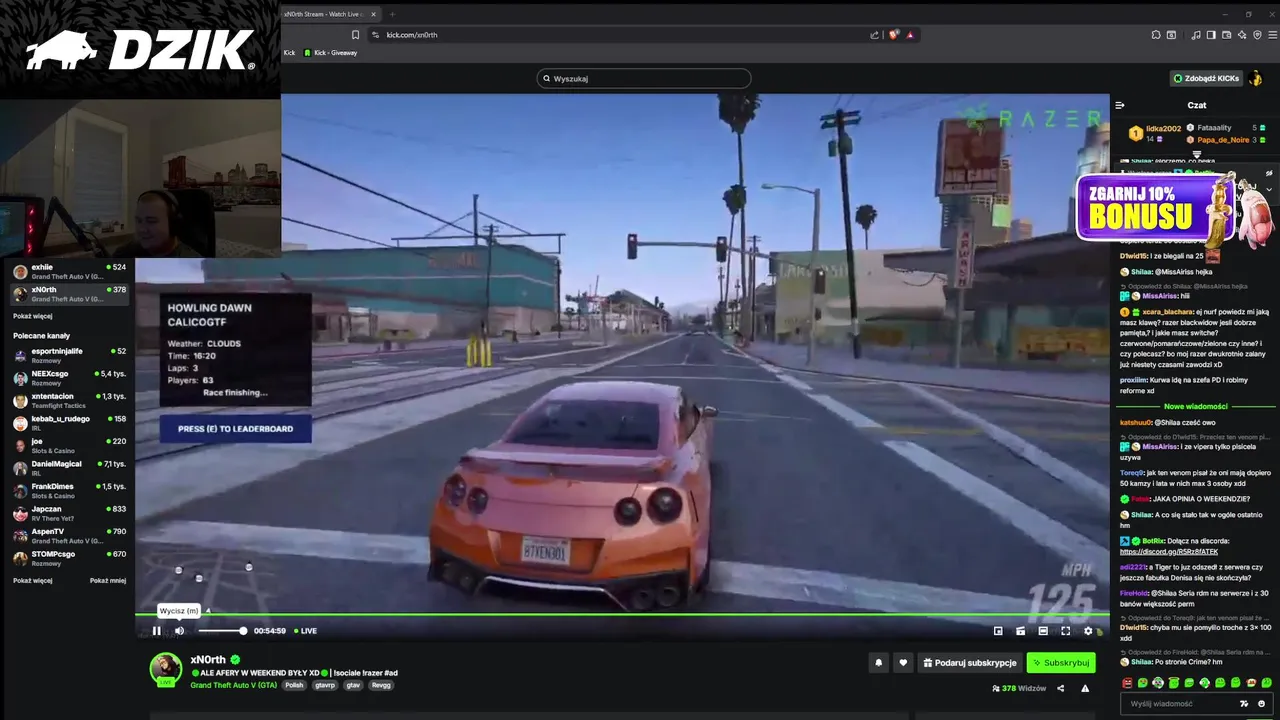Collapse the chat panel arrow icon
The image size is (1280, 720).
[1120, 105]
